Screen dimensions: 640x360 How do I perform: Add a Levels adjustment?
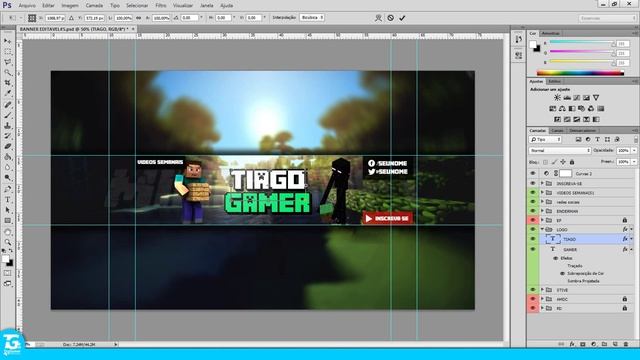(x=567, y=98)
